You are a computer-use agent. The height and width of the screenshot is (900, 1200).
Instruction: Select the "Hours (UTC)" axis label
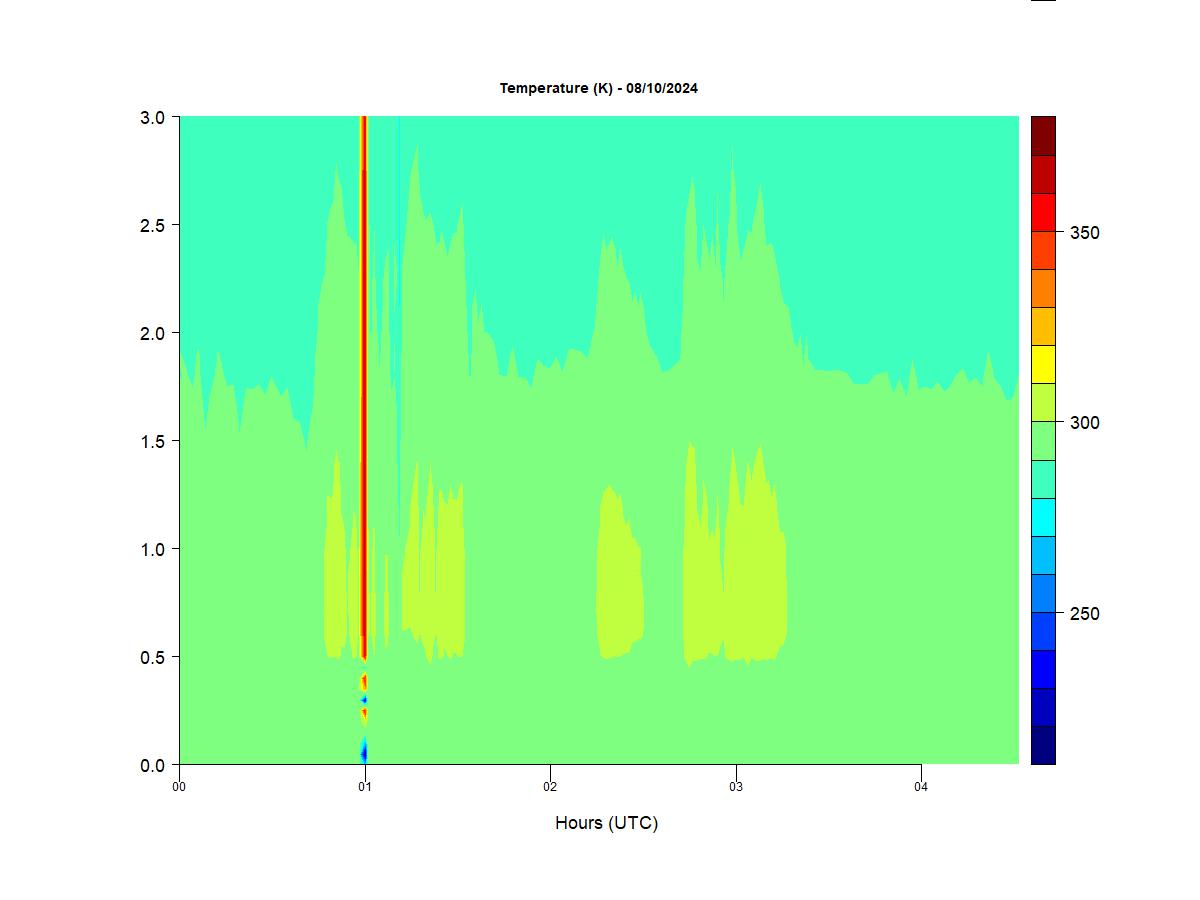tap(607, 823)
